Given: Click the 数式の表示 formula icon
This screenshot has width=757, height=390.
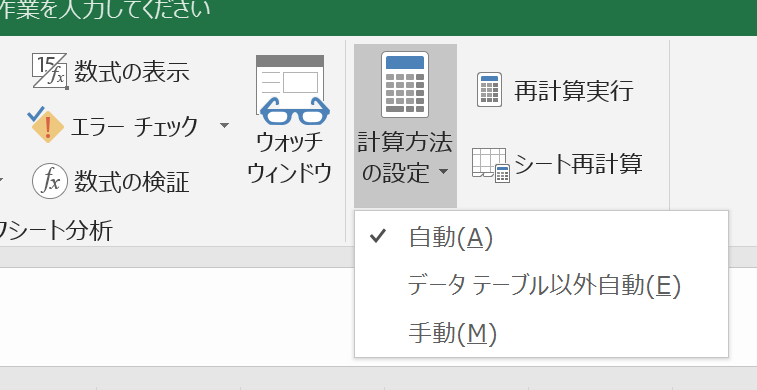Looking at the screenshot, I should tap(50, 71).
